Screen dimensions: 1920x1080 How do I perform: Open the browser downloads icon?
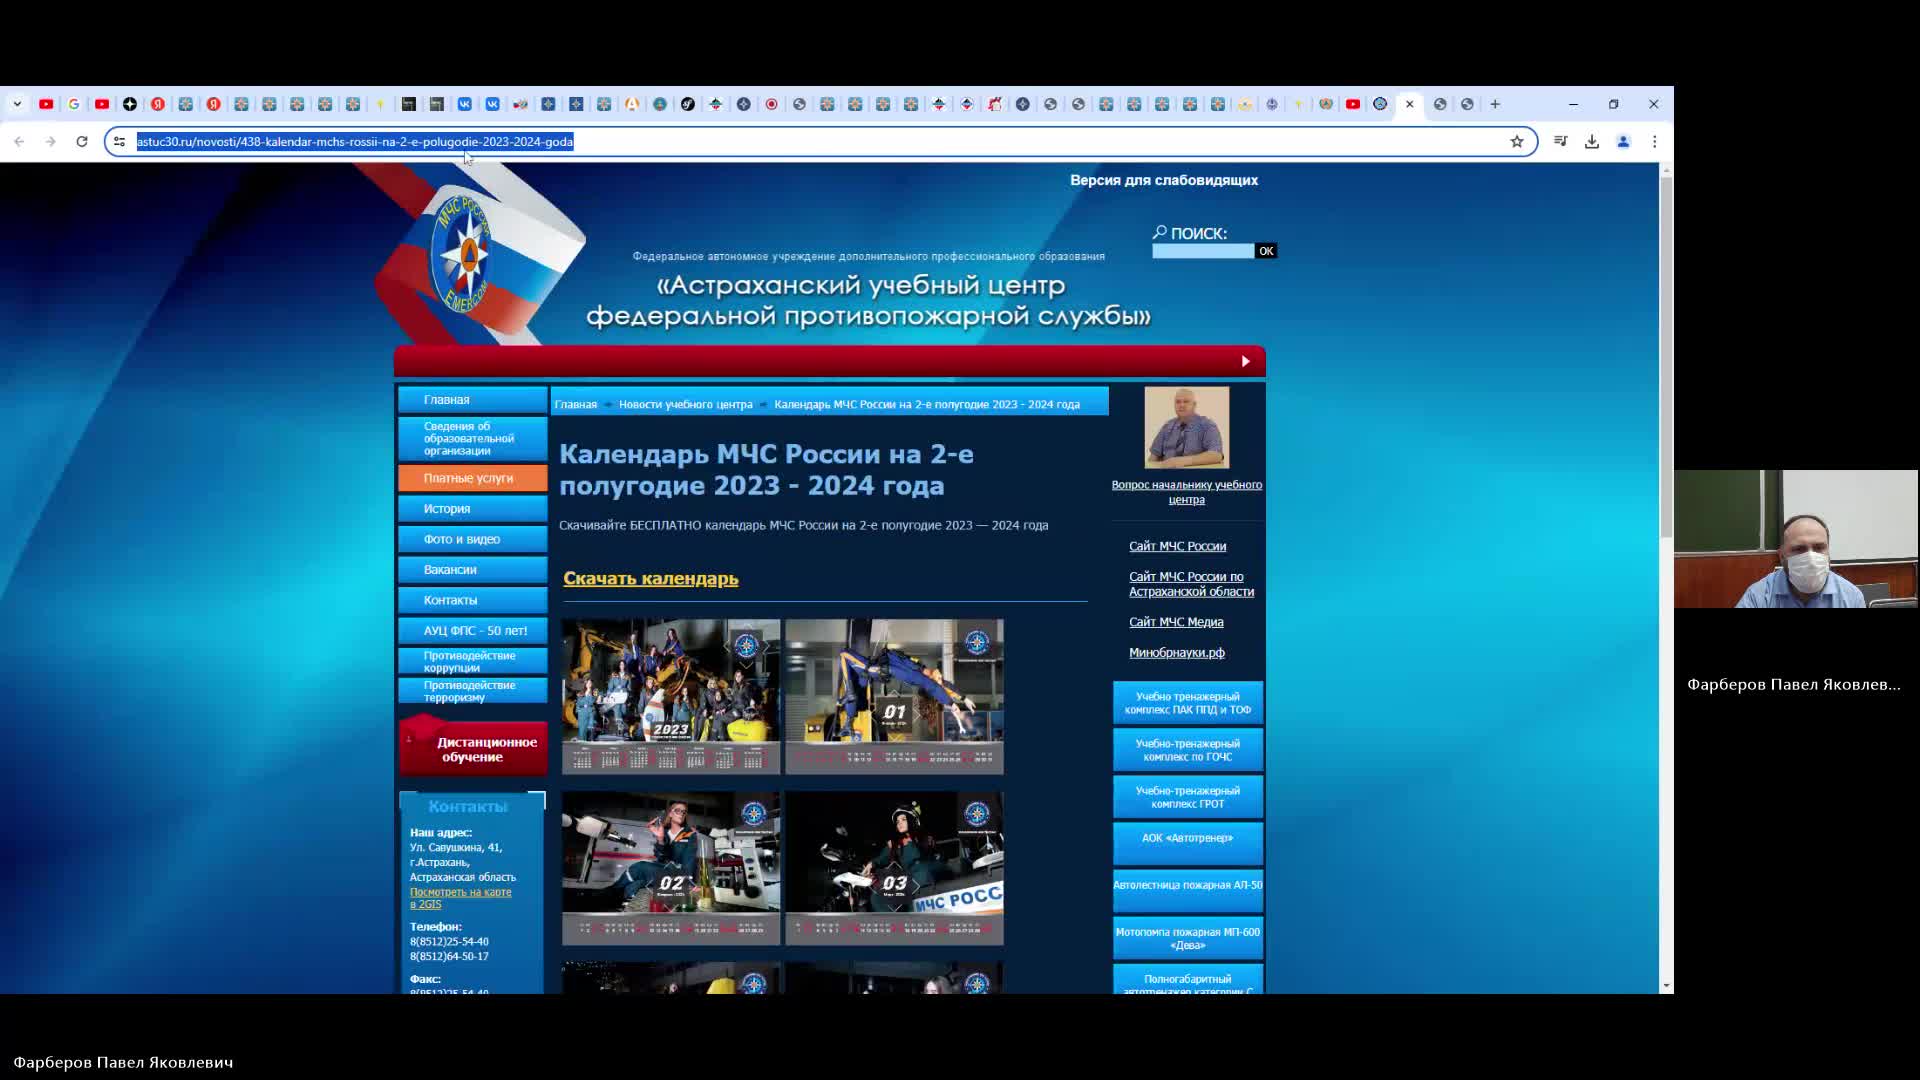coord(1592,142)
